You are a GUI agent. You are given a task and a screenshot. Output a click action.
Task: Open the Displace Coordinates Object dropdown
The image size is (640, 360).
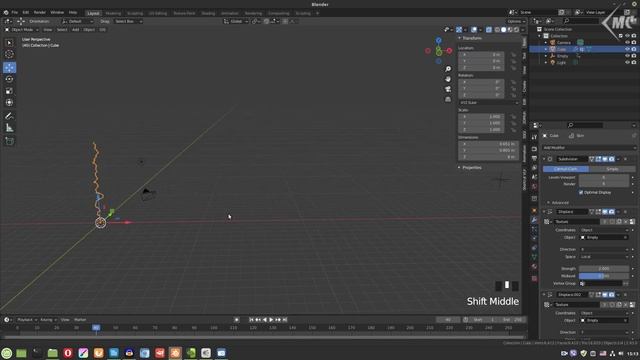(604, 230)
